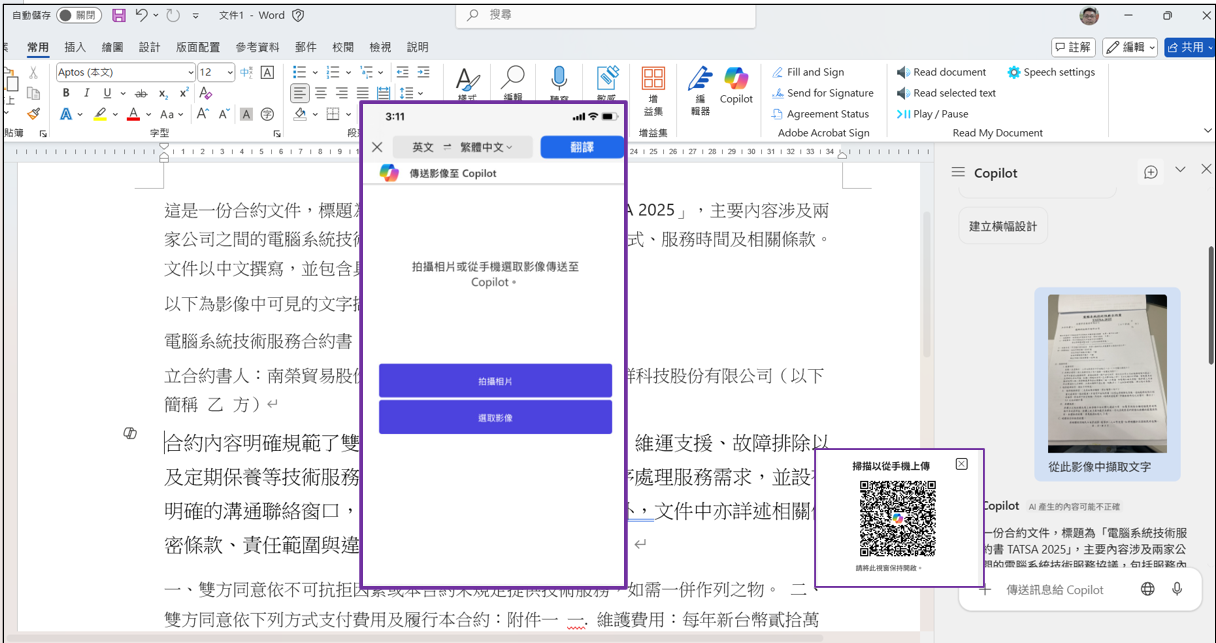
Task: Click the Comments (註解) button
Action: 1073,47
